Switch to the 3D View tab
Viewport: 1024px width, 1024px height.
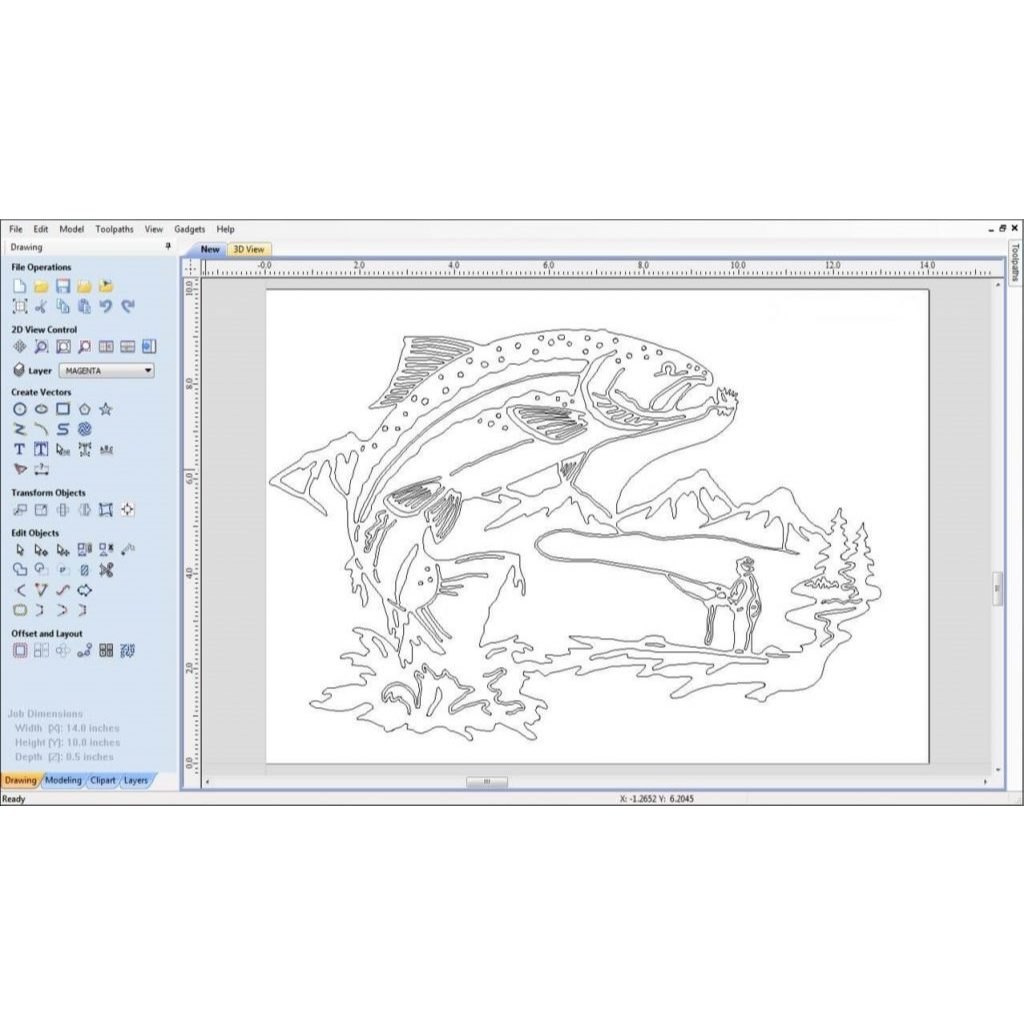pos(249,249)
